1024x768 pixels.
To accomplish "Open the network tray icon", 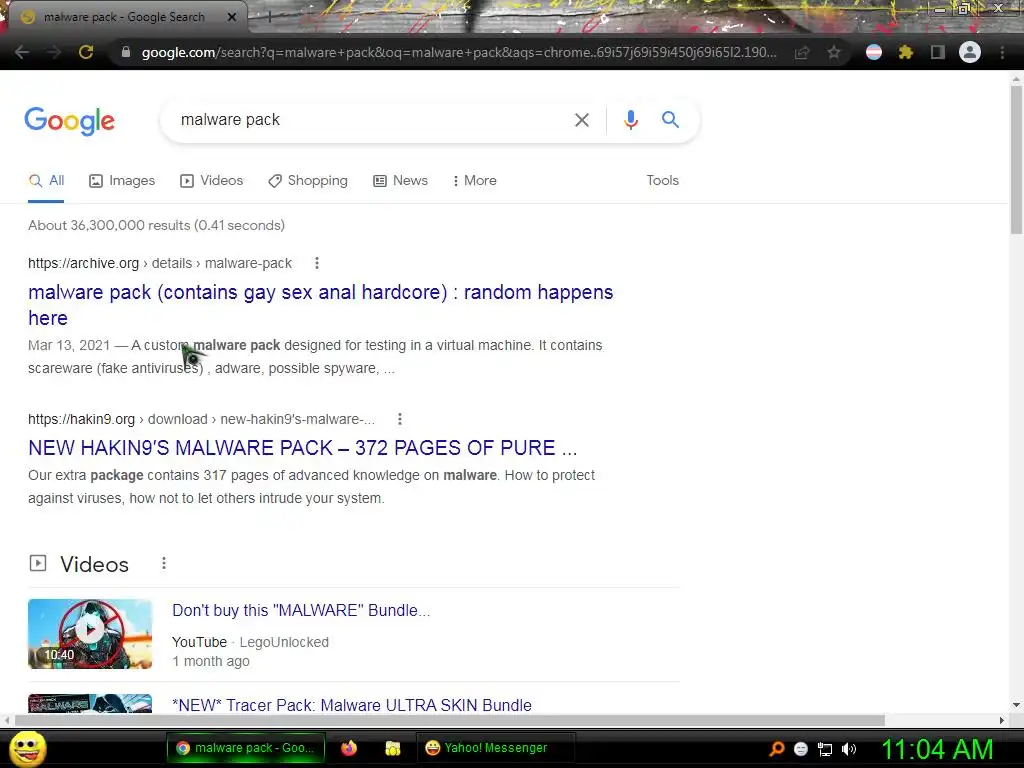I will [x=825, y=749].
